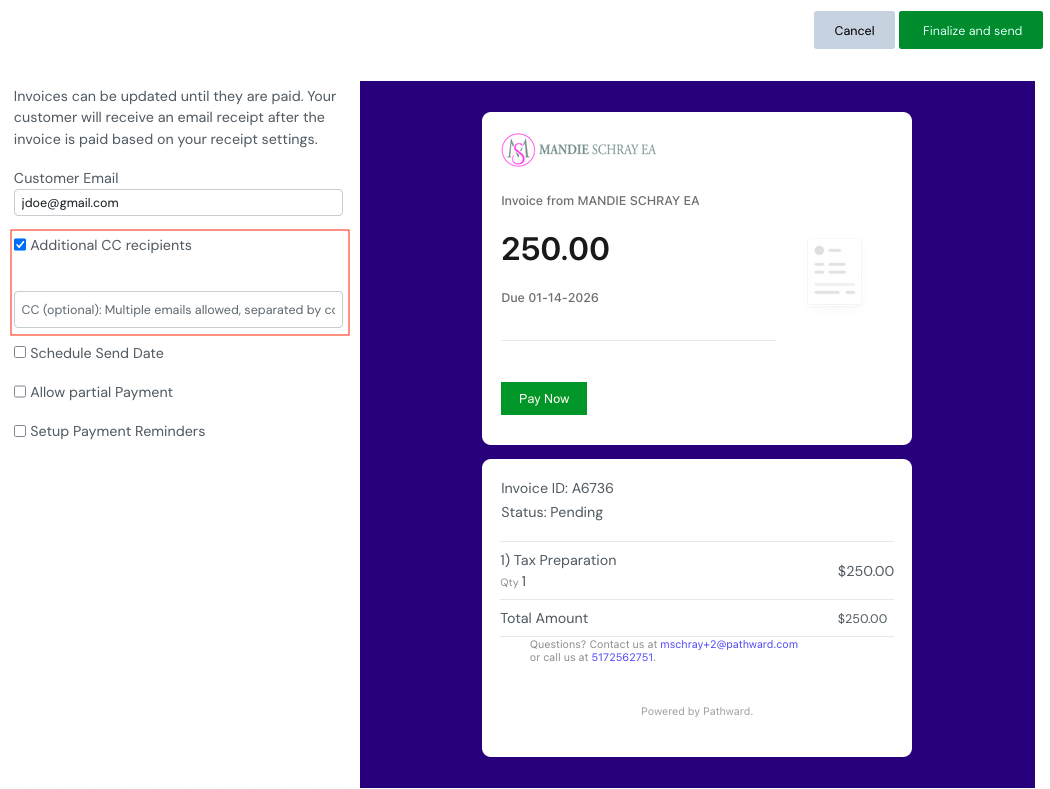Tick the Allow partial Payment checkbox

pos(20,392)
